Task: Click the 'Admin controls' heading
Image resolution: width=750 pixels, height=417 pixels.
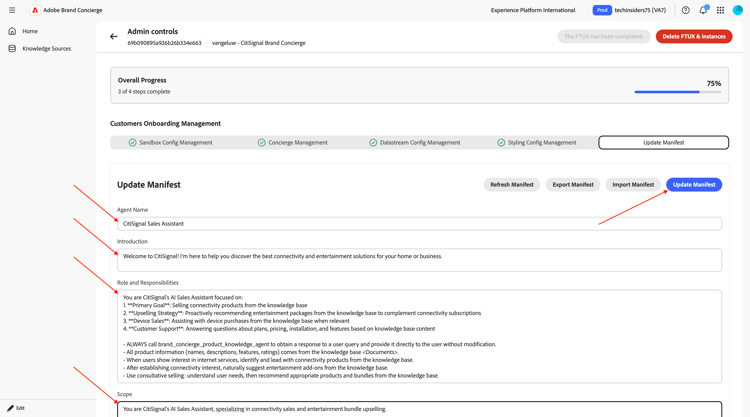Action: click(x=153, y=32)
